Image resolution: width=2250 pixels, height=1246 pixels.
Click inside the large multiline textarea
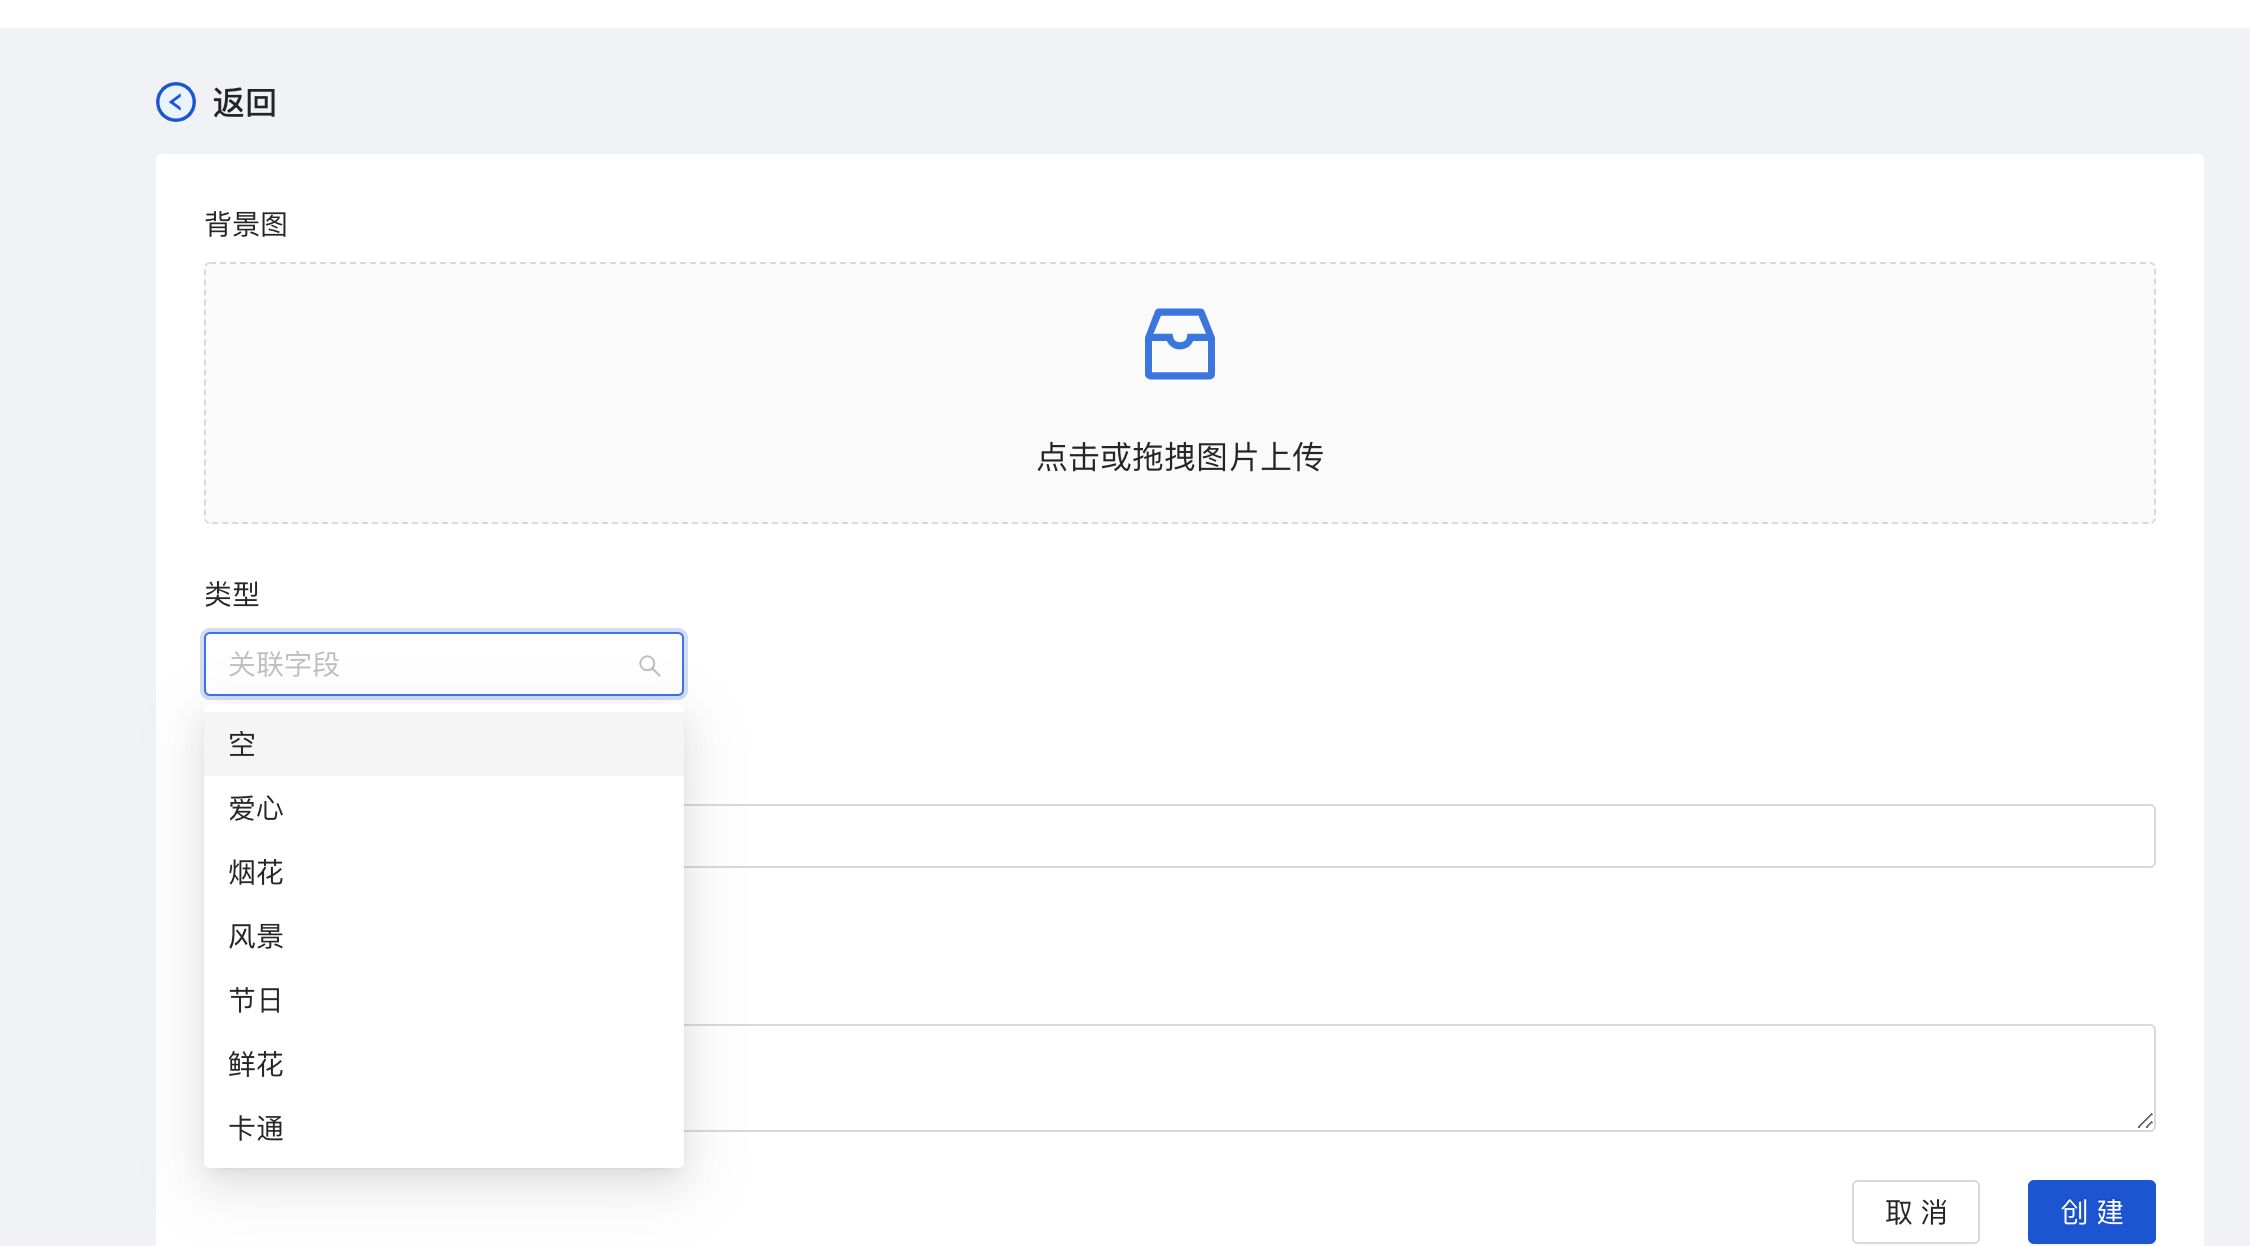(1418, 1077)
